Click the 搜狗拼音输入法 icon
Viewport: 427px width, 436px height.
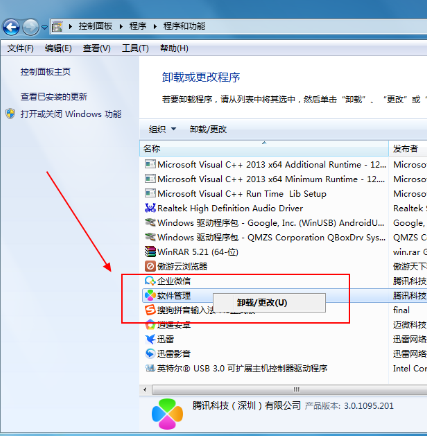pos(150,310)
